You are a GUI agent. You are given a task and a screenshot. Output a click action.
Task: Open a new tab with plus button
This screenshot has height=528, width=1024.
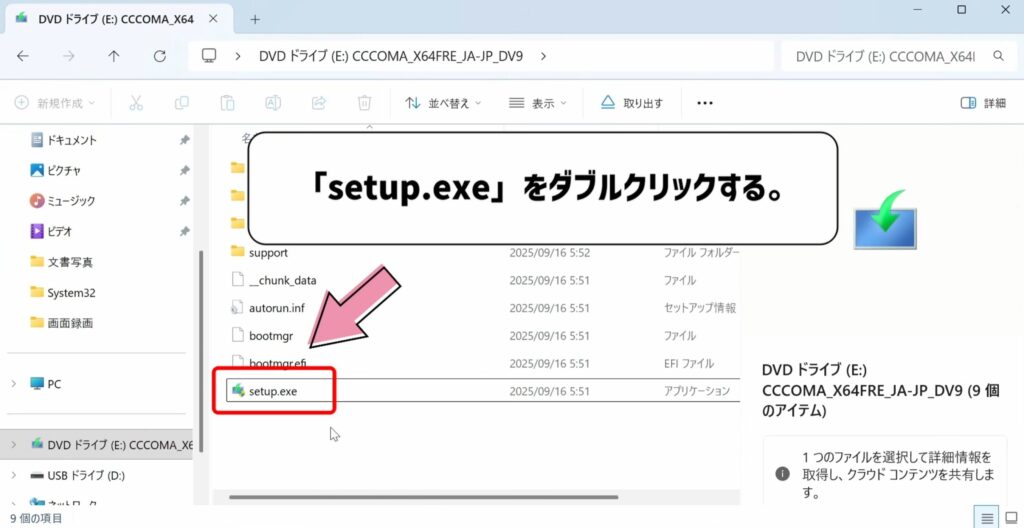pos(255,20)
